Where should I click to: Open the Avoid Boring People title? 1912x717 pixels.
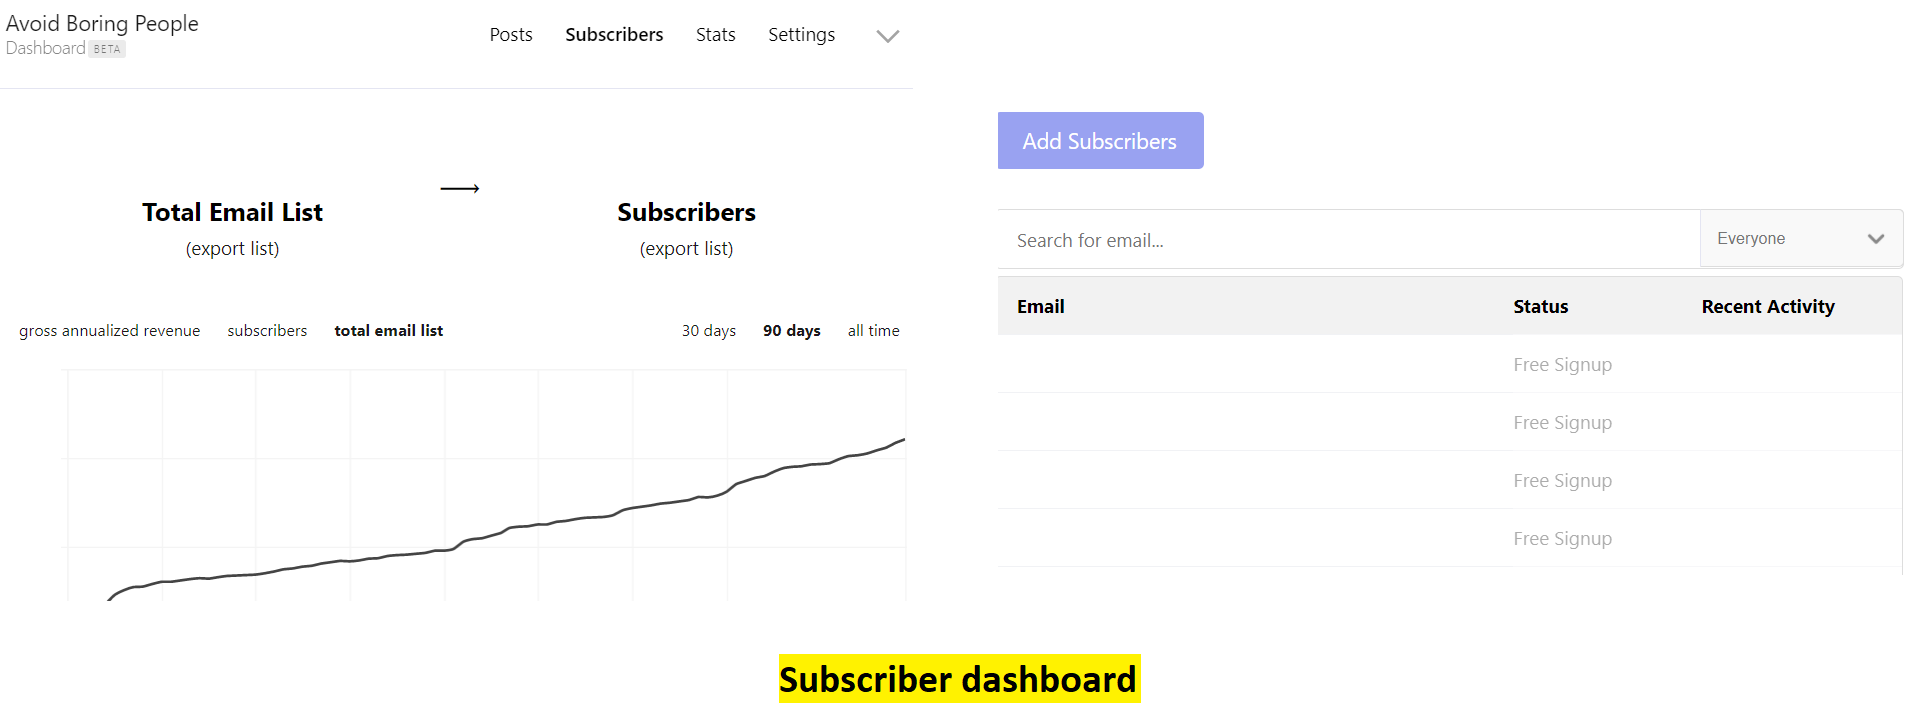click(102, 23)
